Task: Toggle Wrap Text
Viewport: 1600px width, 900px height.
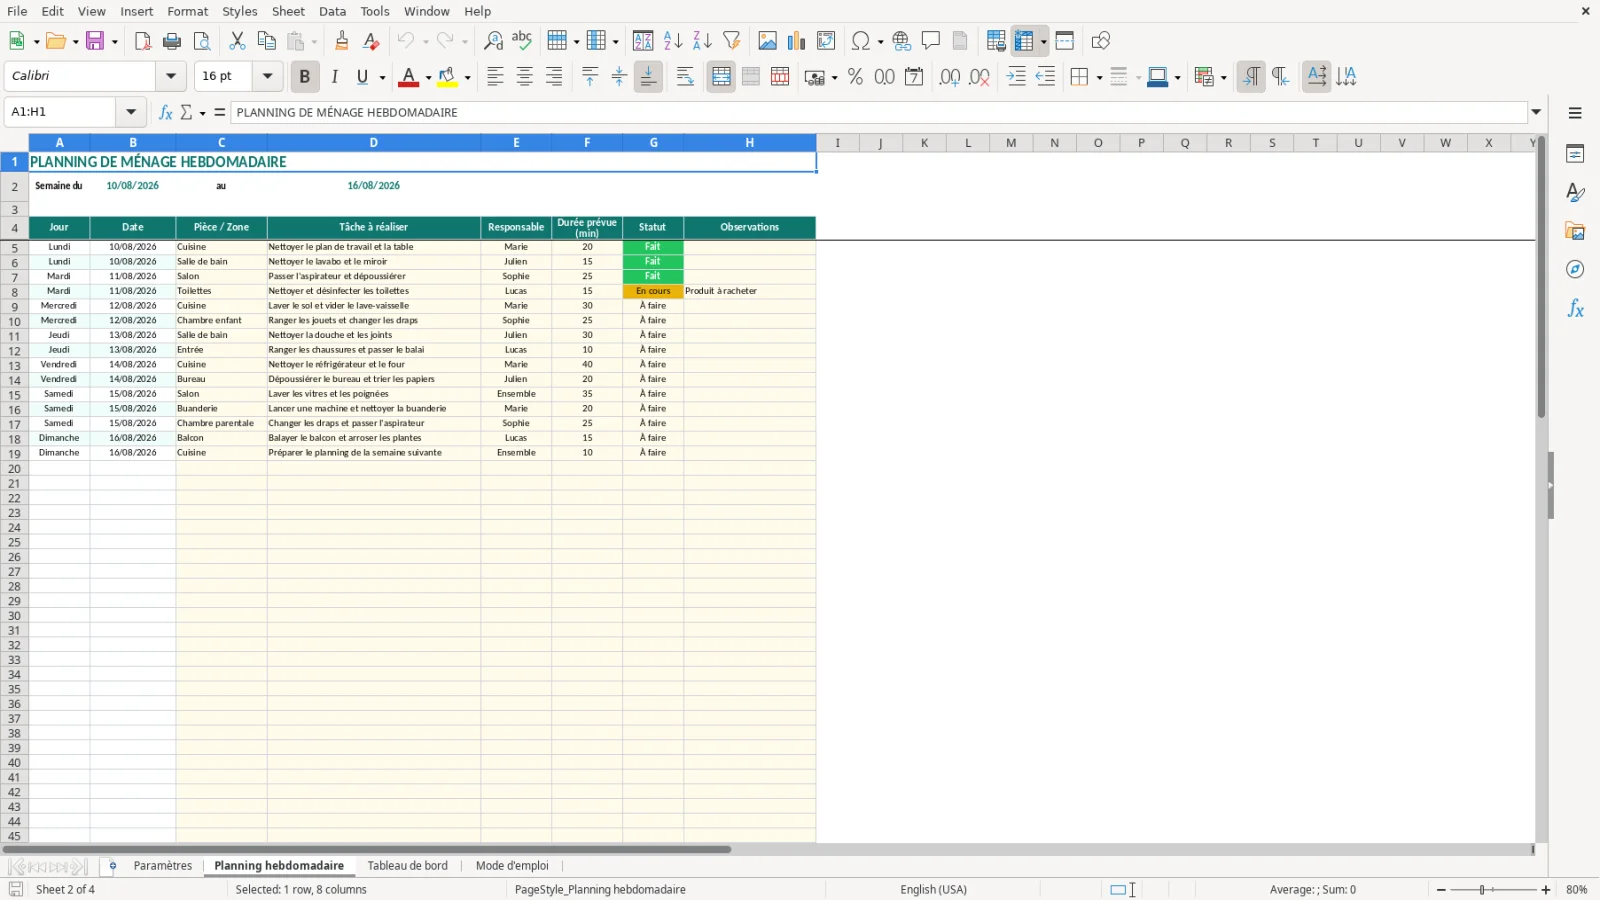Action: tap(685, 77)
